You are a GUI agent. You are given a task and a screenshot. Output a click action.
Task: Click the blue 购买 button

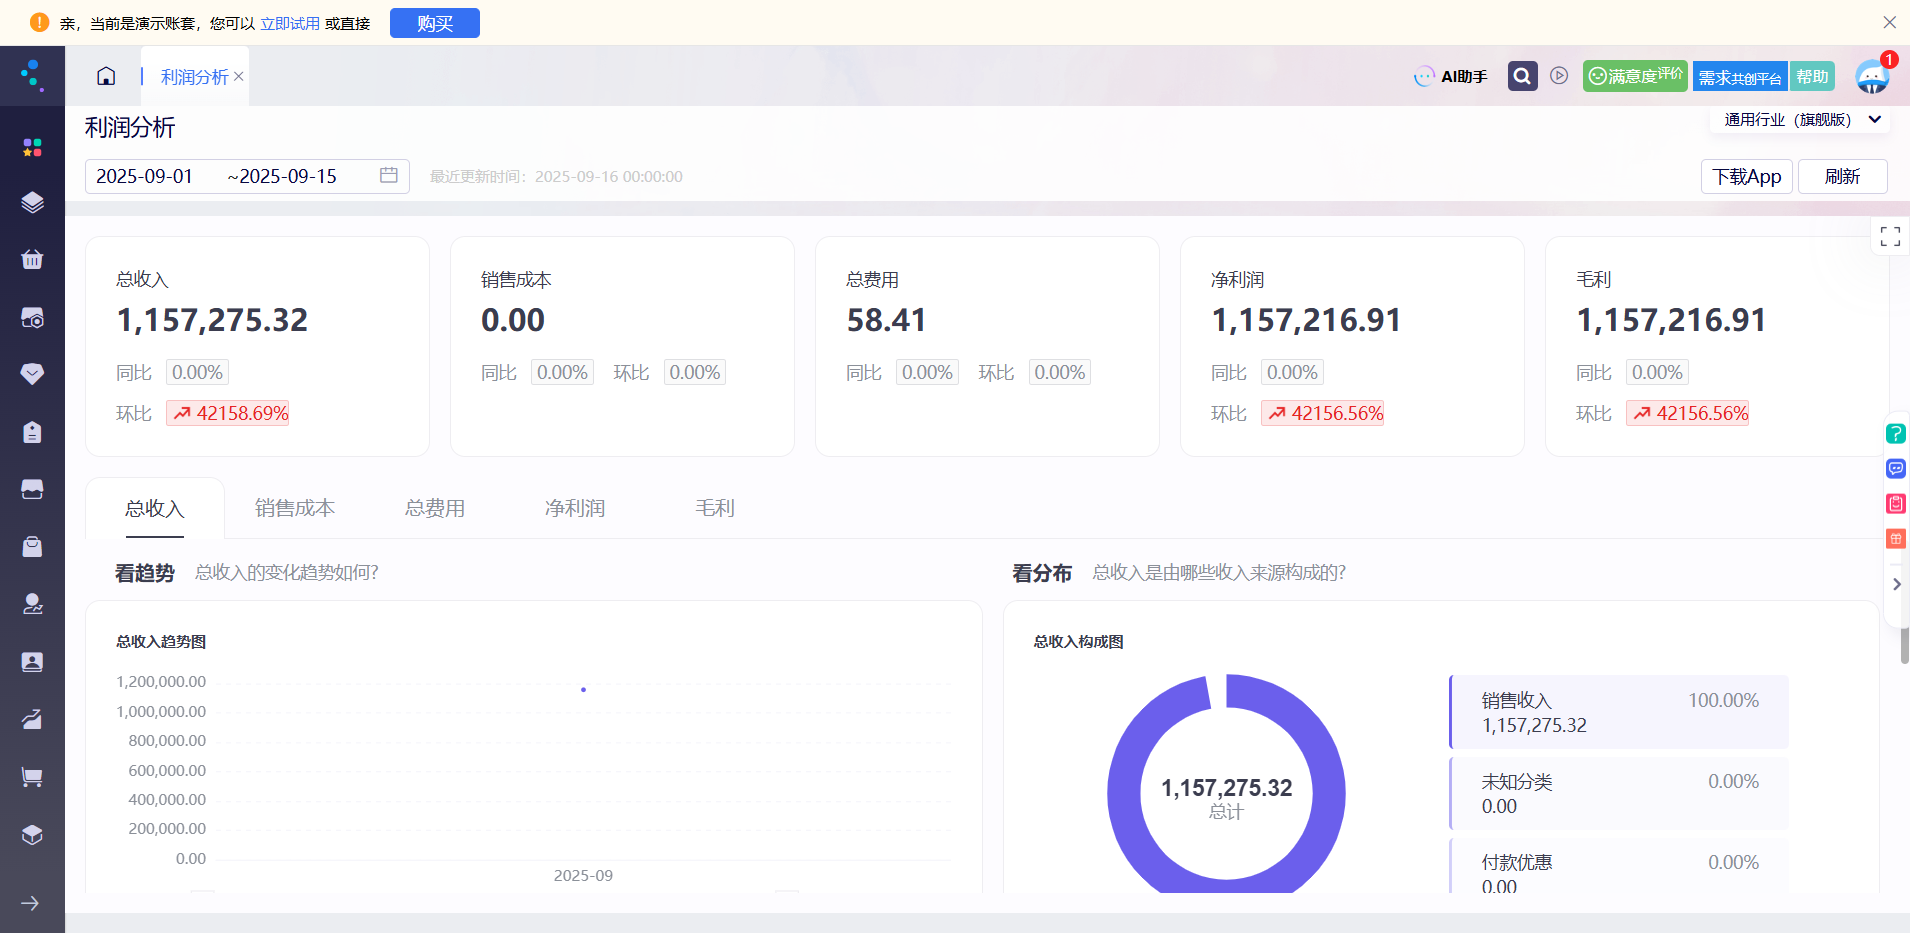point(435,23)
